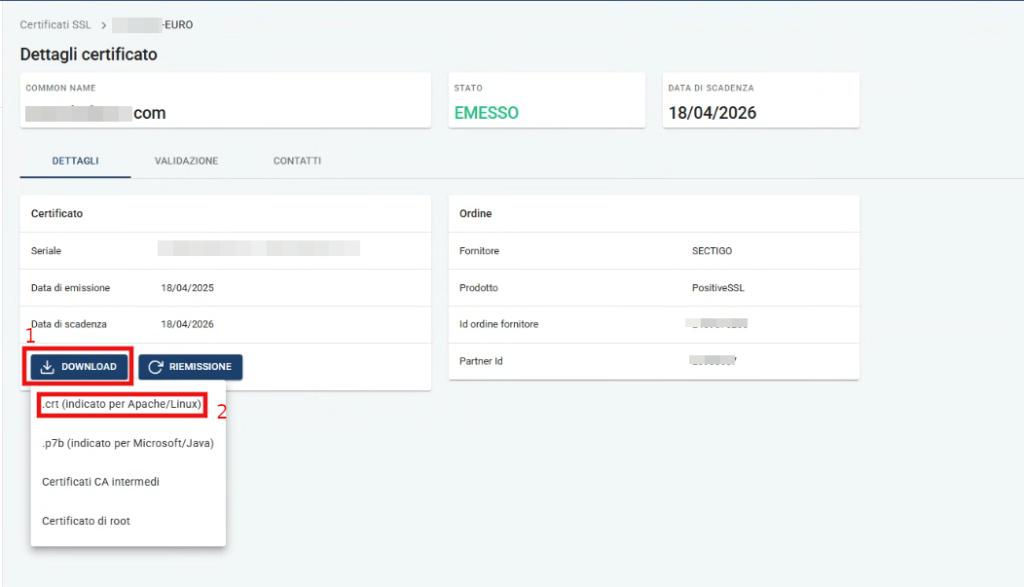Click the download arrow icon on DOWNLOAD button
The width and height of the screenshot is (1024, 587).
[47, 367]
